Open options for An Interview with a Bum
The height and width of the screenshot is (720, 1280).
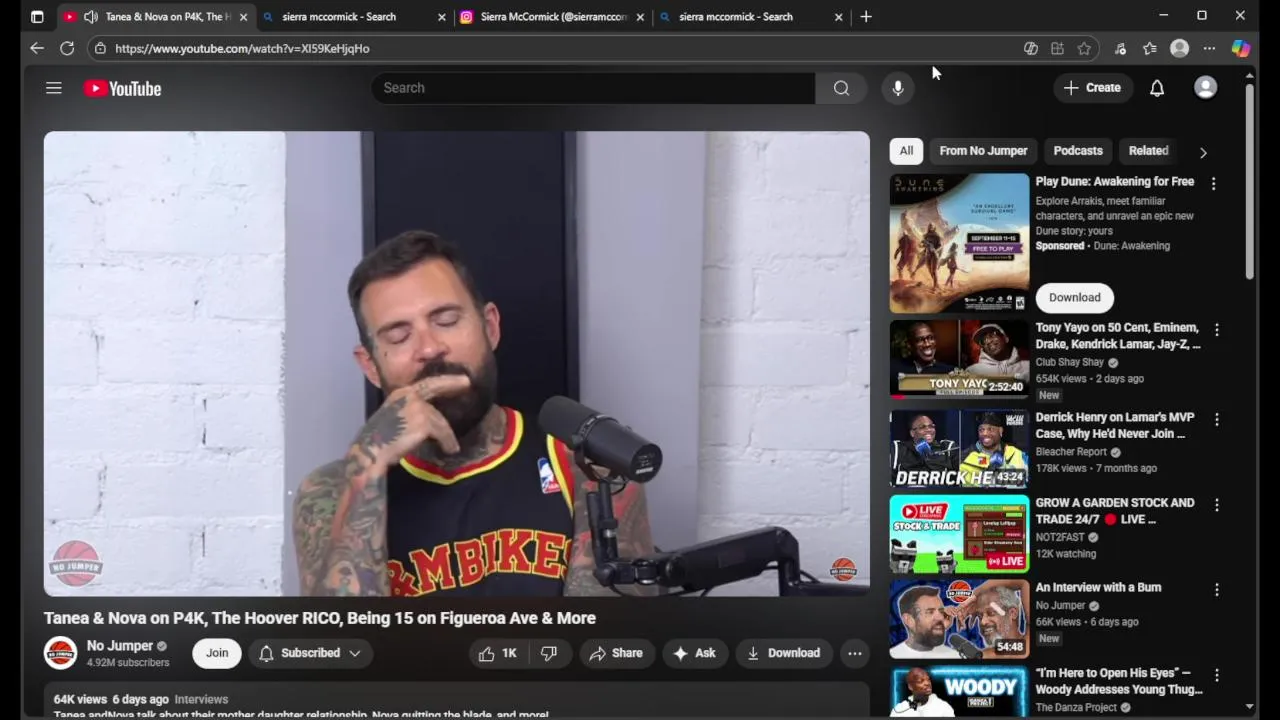tap(1217, 590)
